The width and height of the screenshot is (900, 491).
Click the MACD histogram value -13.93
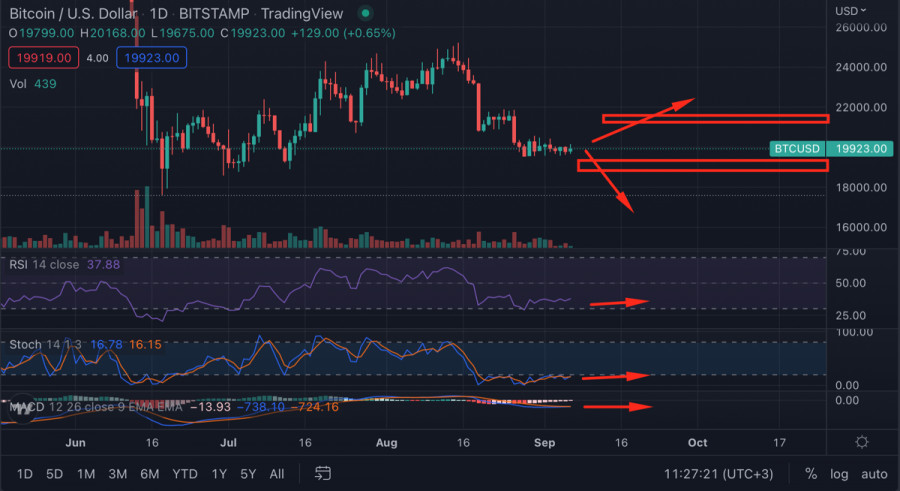point(210,407)
